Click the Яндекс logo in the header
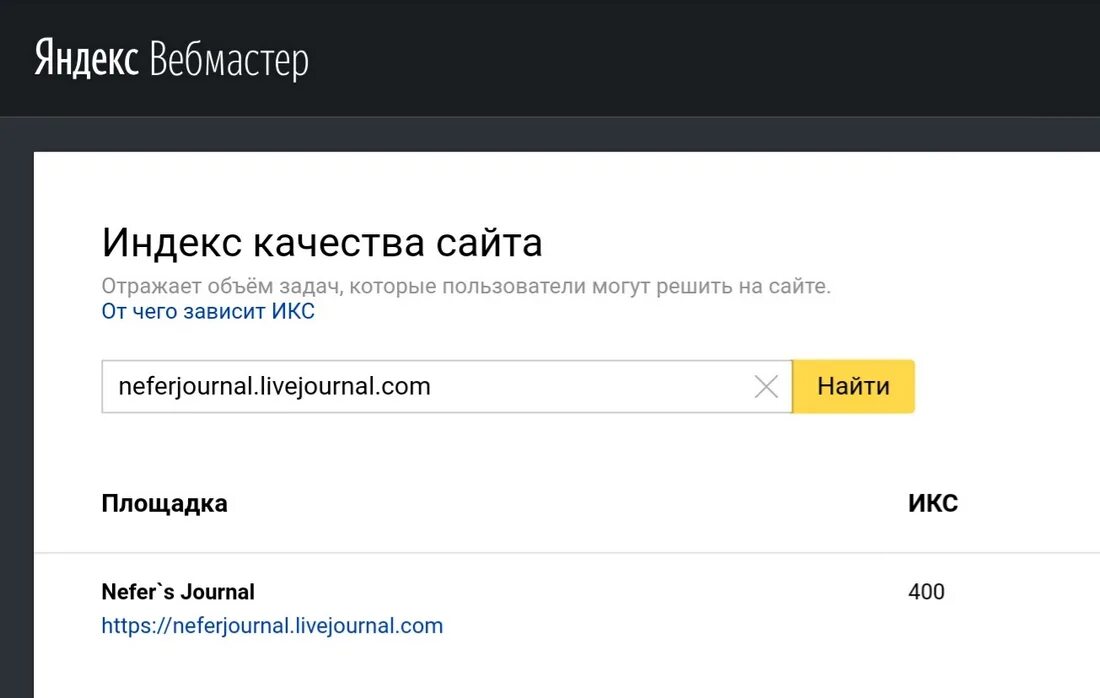1100x698 pixels. coord(86,59)
